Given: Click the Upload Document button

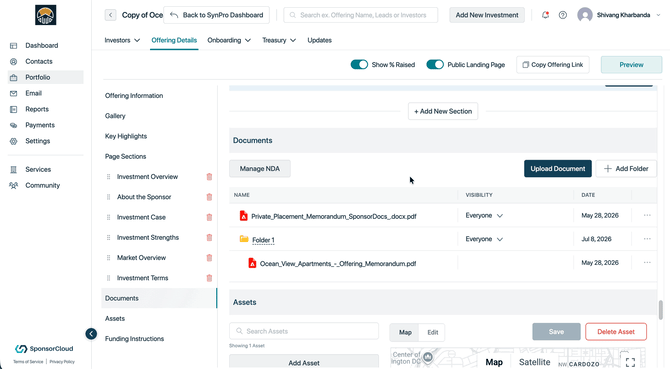Looking at the screenshot, I should tap(558, 169).
